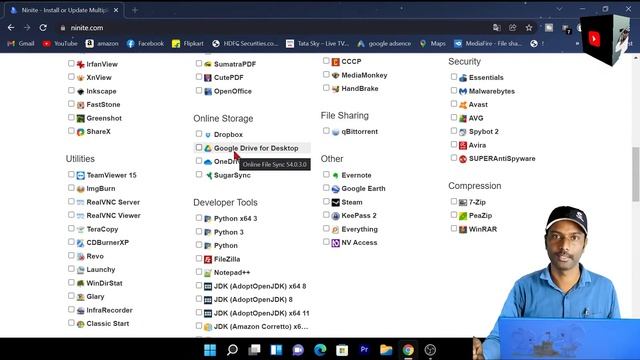
Task: Tick the Revo checkbox
Action: click(x=71, y=256)
